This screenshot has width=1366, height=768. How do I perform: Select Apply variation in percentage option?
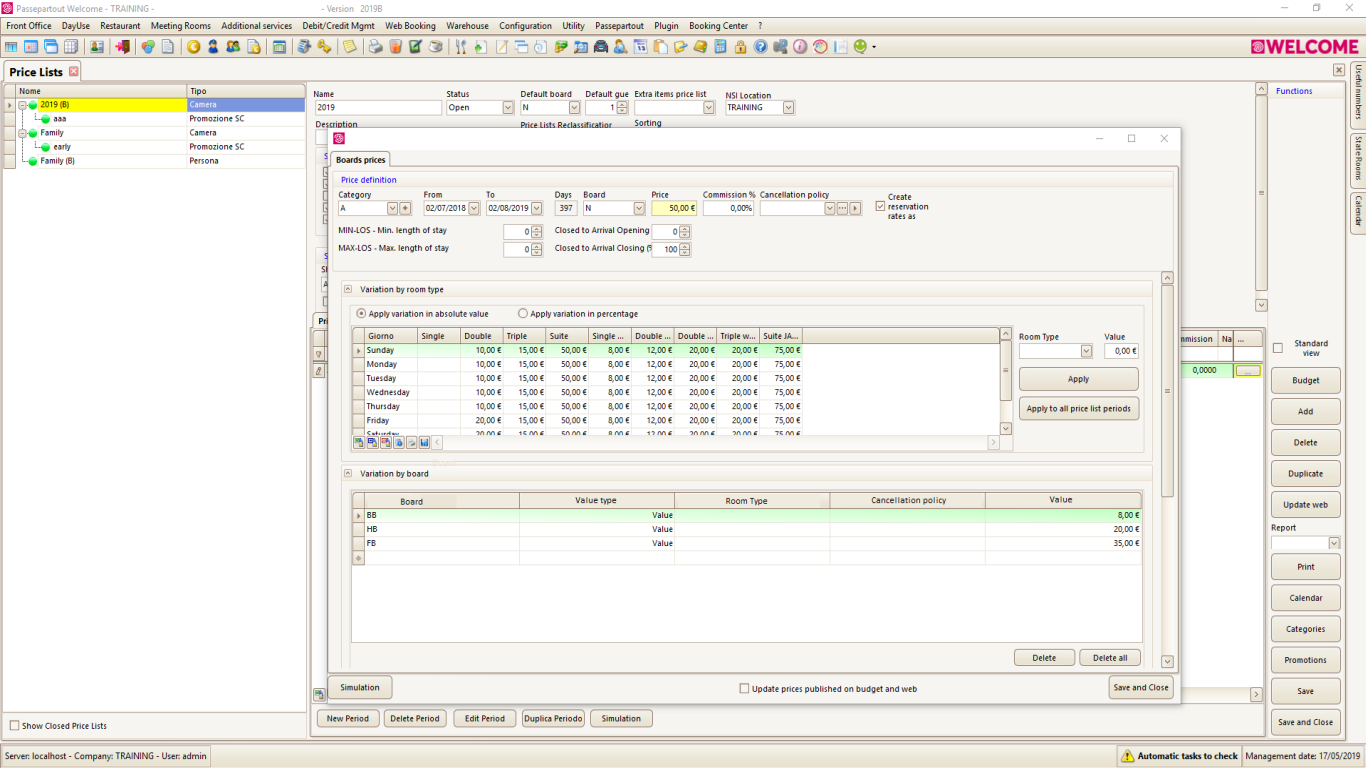pyautogui.click(x=523, y=314)
